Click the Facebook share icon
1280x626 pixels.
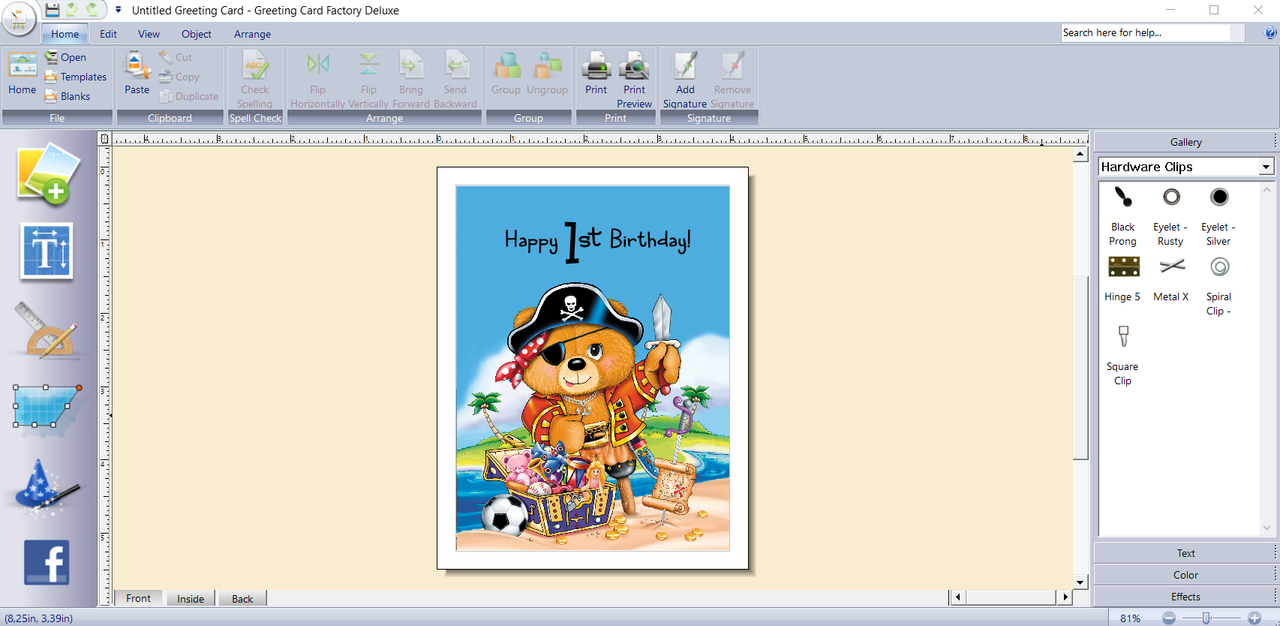point(47,563)
